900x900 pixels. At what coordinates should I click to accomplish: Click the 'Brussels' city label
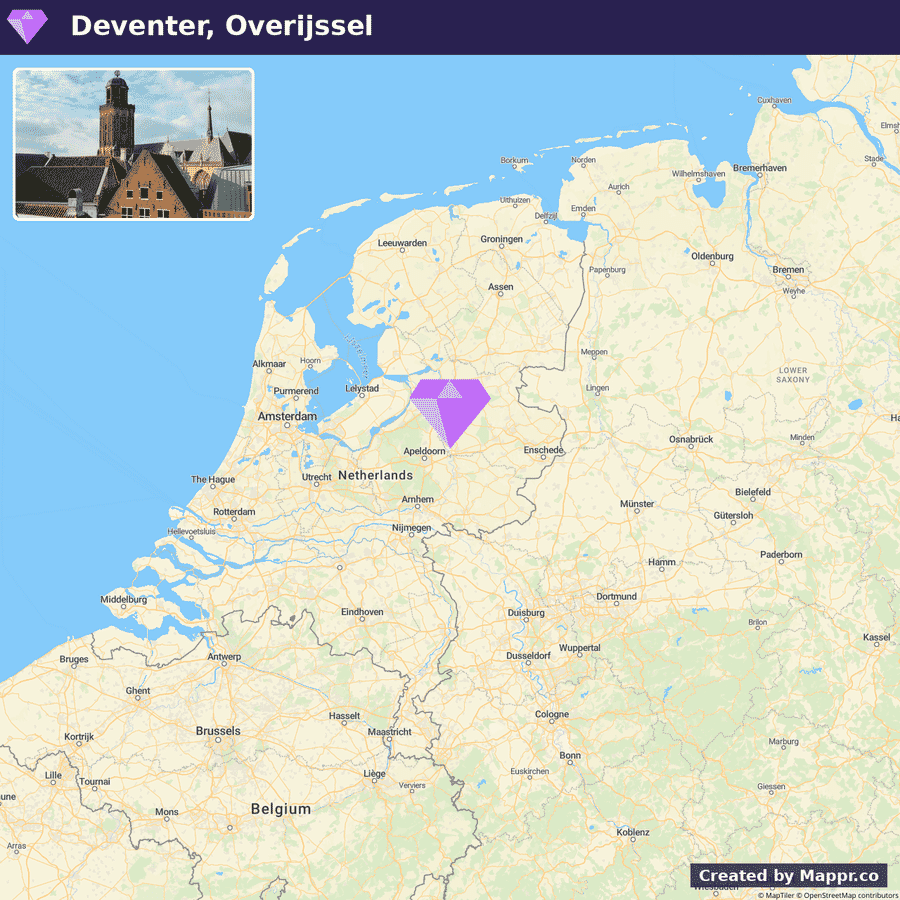tap(218, 731)
